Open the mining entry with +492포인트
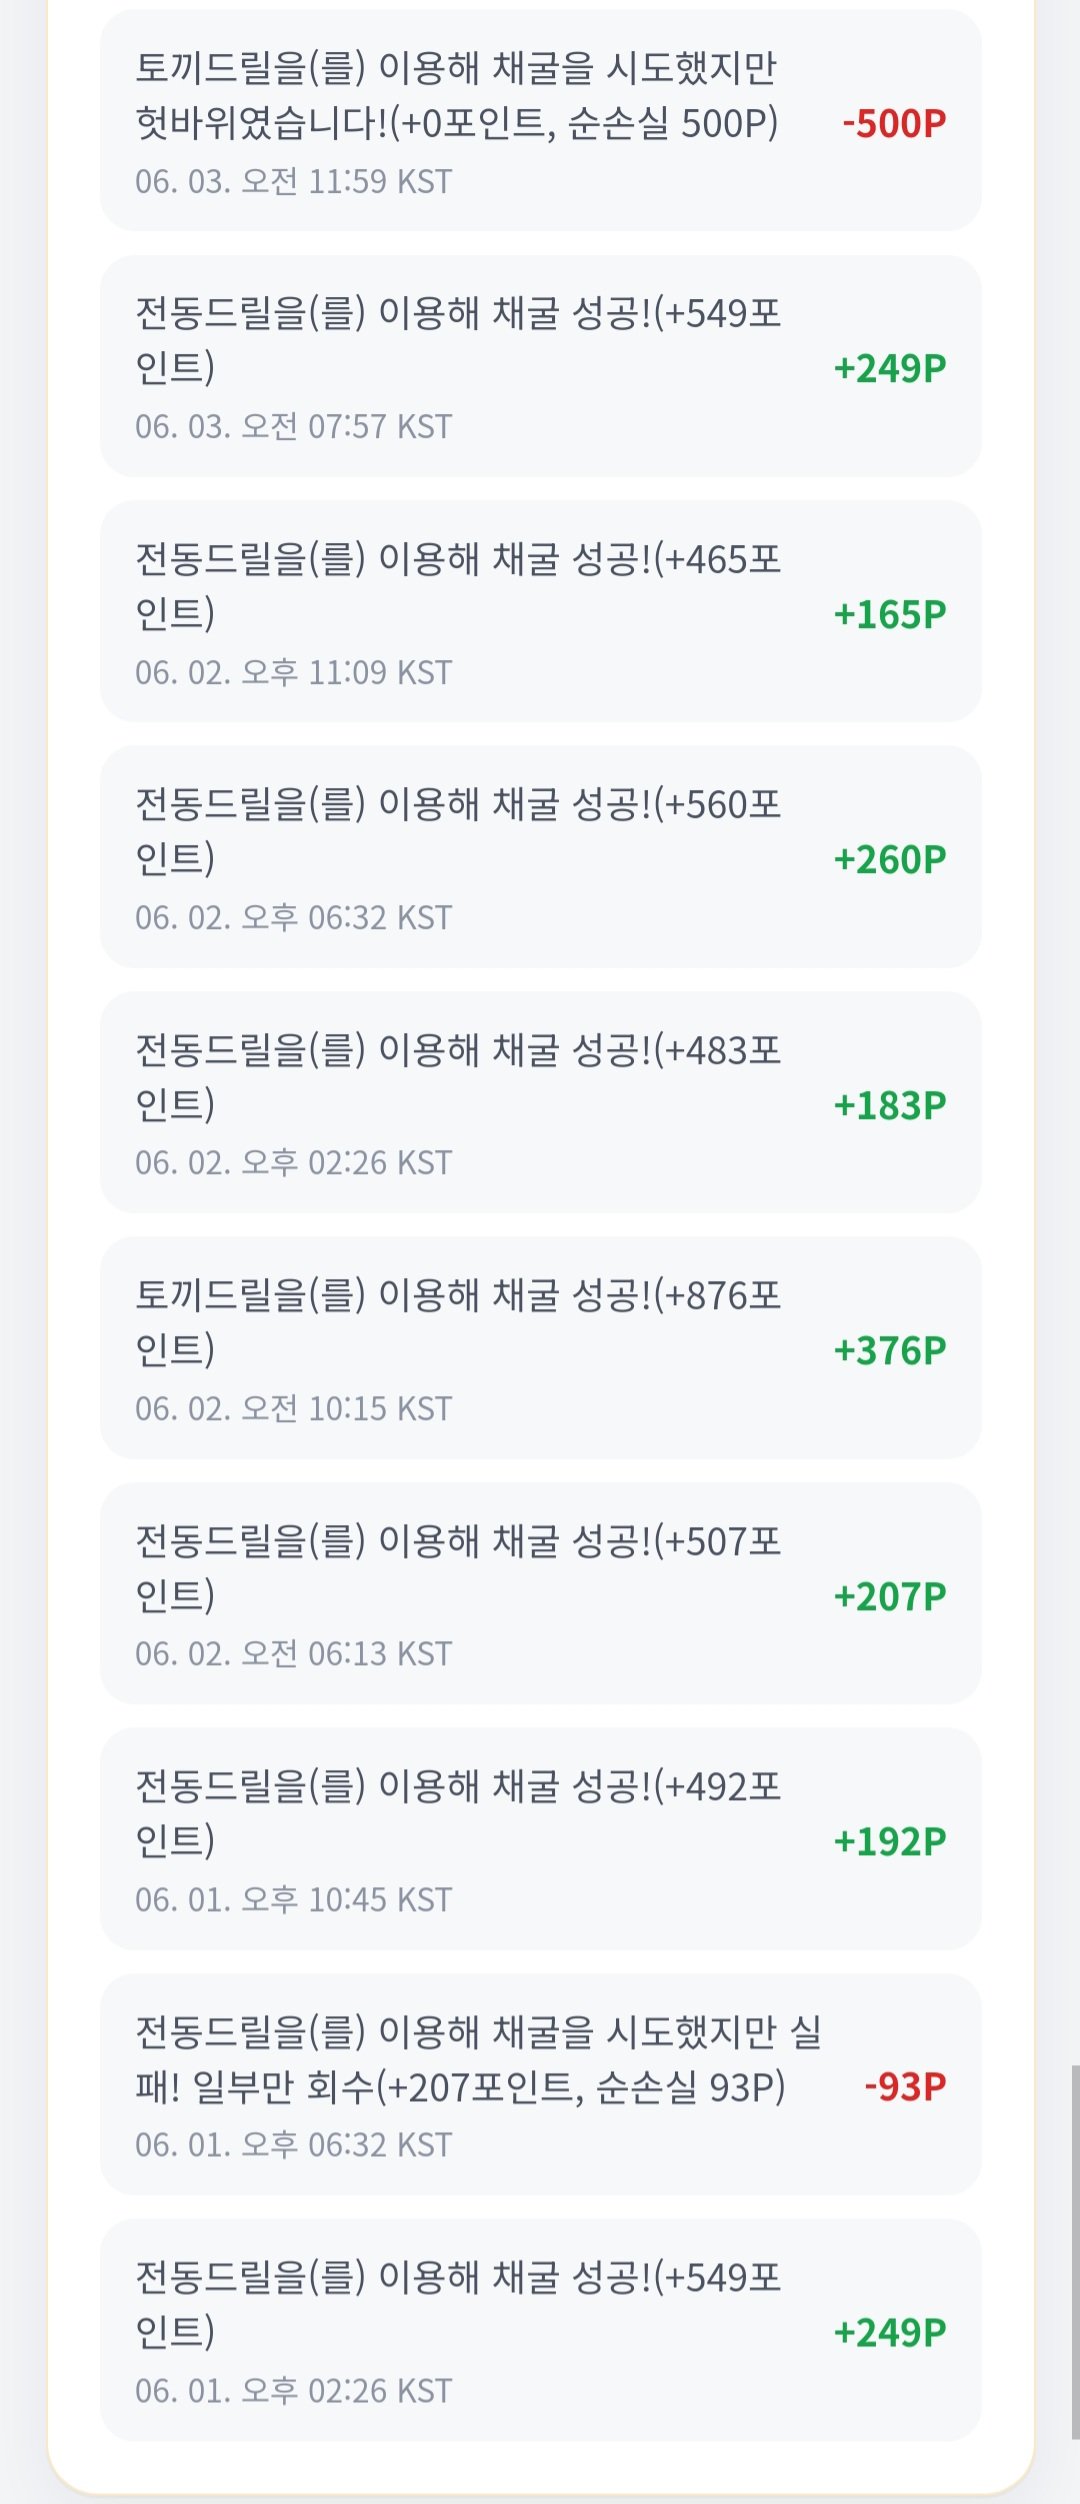 (x=540, y=1839)
